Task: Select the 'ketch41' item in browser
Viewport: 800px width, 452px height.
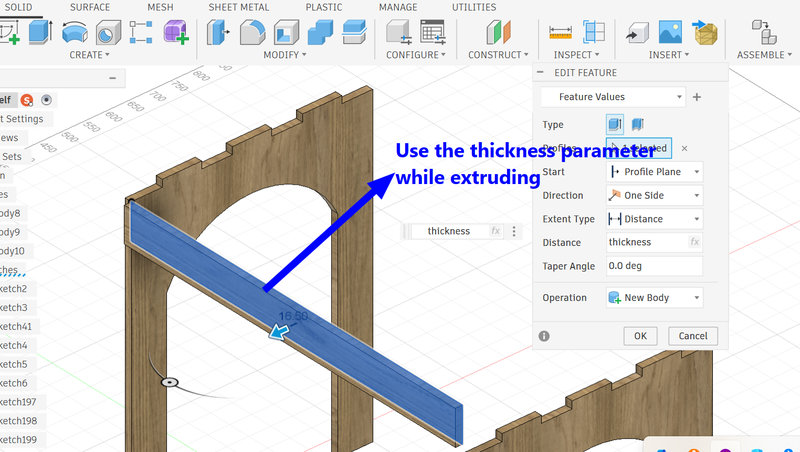Action: coord(16,327)
